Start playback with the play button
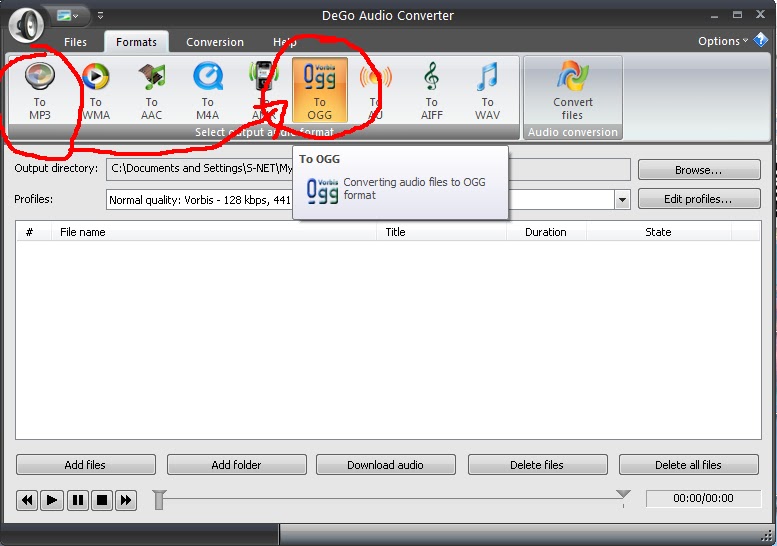The image size is (777, 546). [52, 500]
